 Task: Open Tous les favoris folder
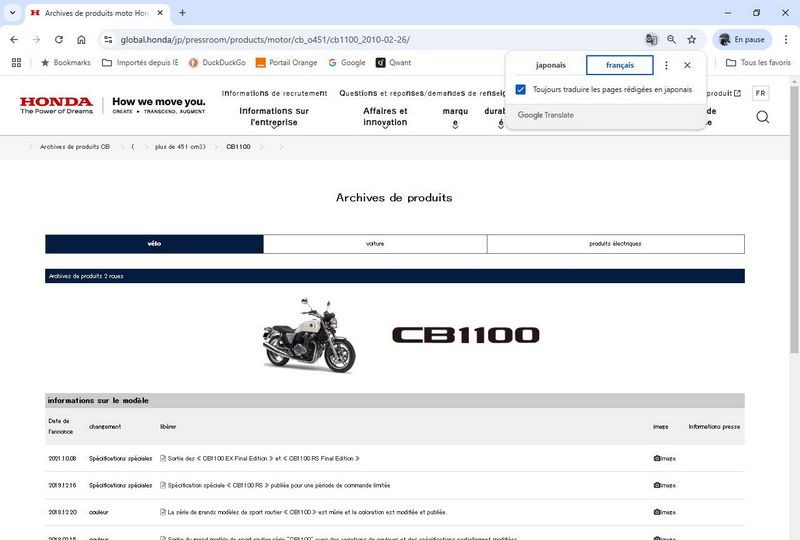point(758,63)
